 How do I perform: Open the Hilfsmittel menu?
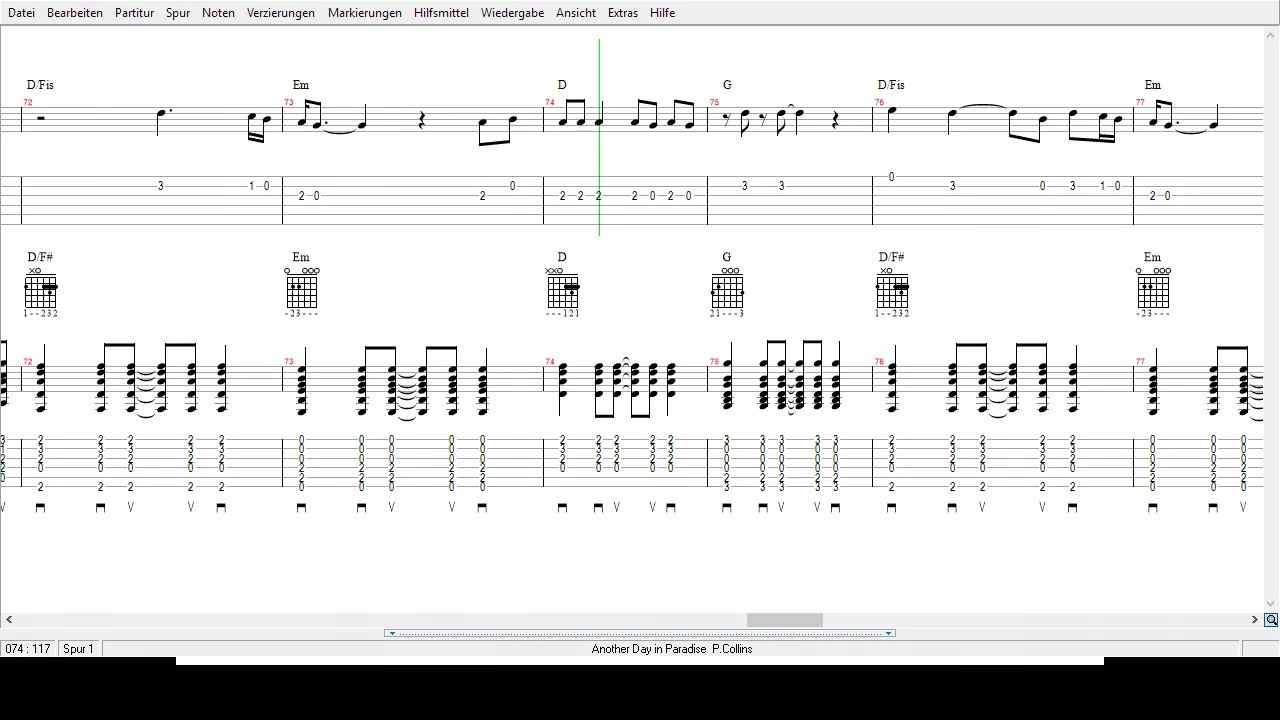click(441, 13)
